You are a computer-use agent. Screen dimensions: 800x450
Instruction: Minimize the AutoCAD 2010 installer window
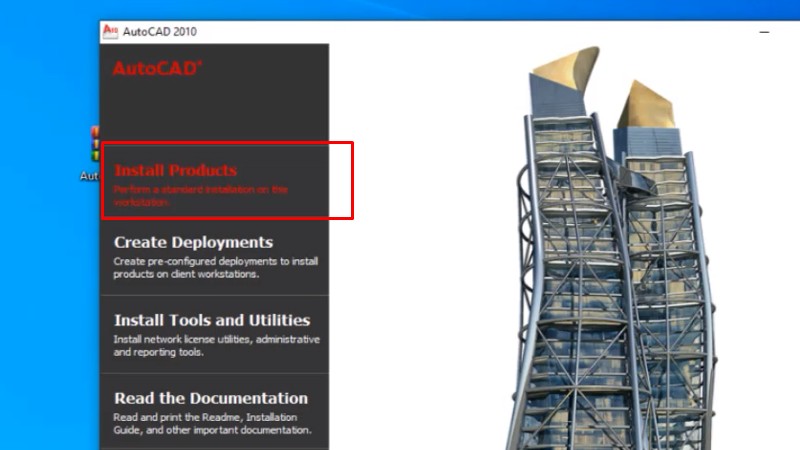click(764, 31)
